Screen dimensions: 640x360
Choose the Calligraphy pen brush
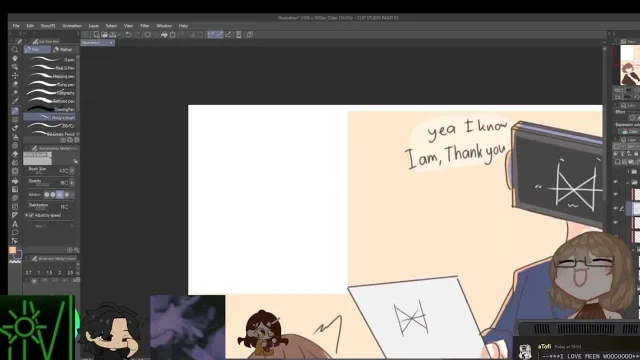[x=51, y=93]
